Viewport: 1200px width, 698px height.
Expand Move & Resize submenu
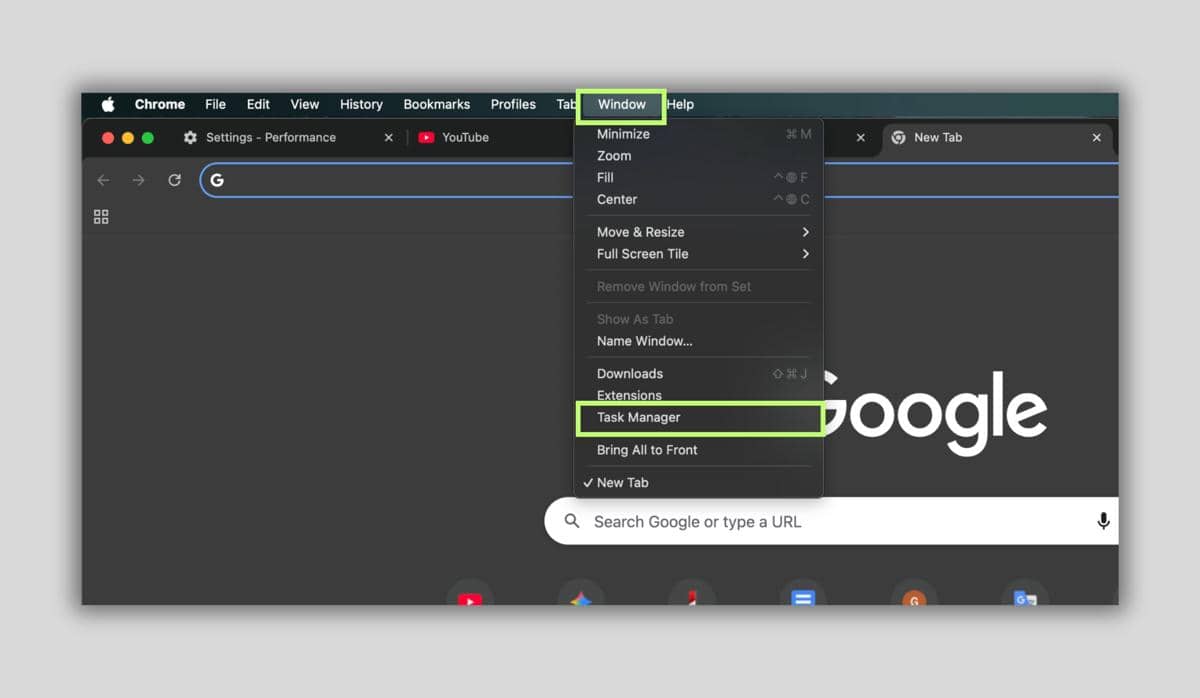698,232
